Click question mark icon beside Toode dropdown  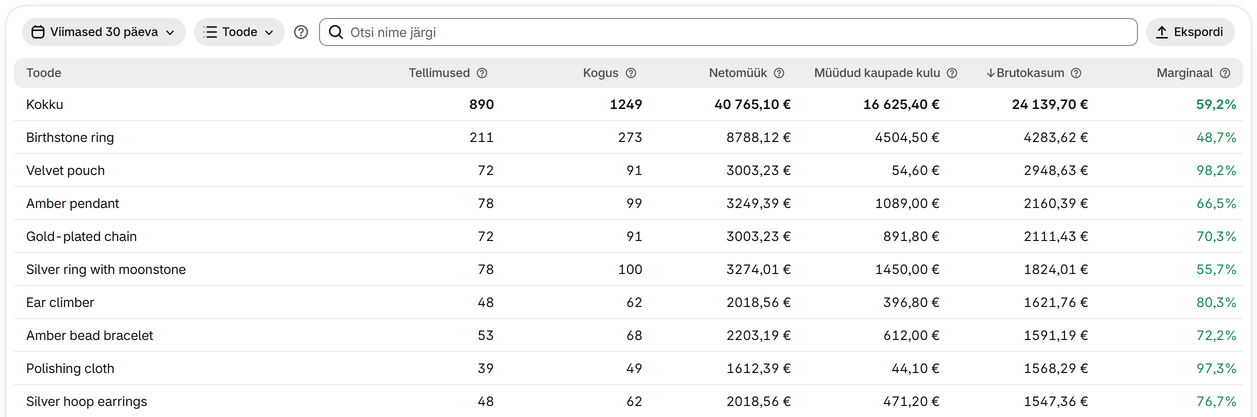[x=301, y=32]
